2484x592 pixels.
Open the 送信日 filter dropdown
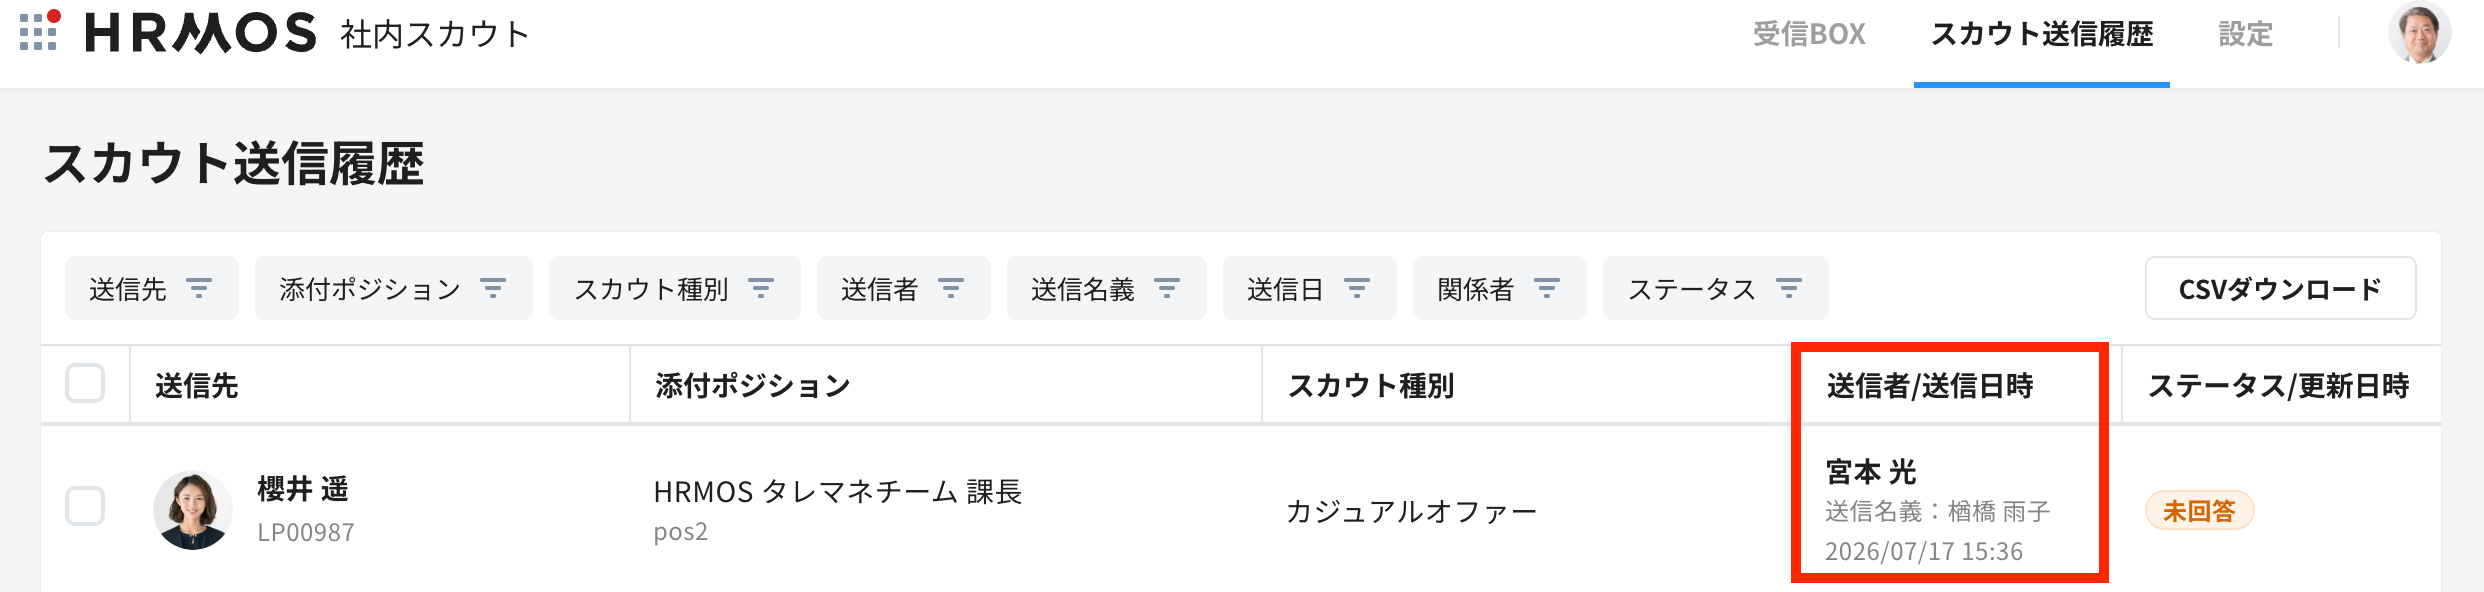(1309, 289)
